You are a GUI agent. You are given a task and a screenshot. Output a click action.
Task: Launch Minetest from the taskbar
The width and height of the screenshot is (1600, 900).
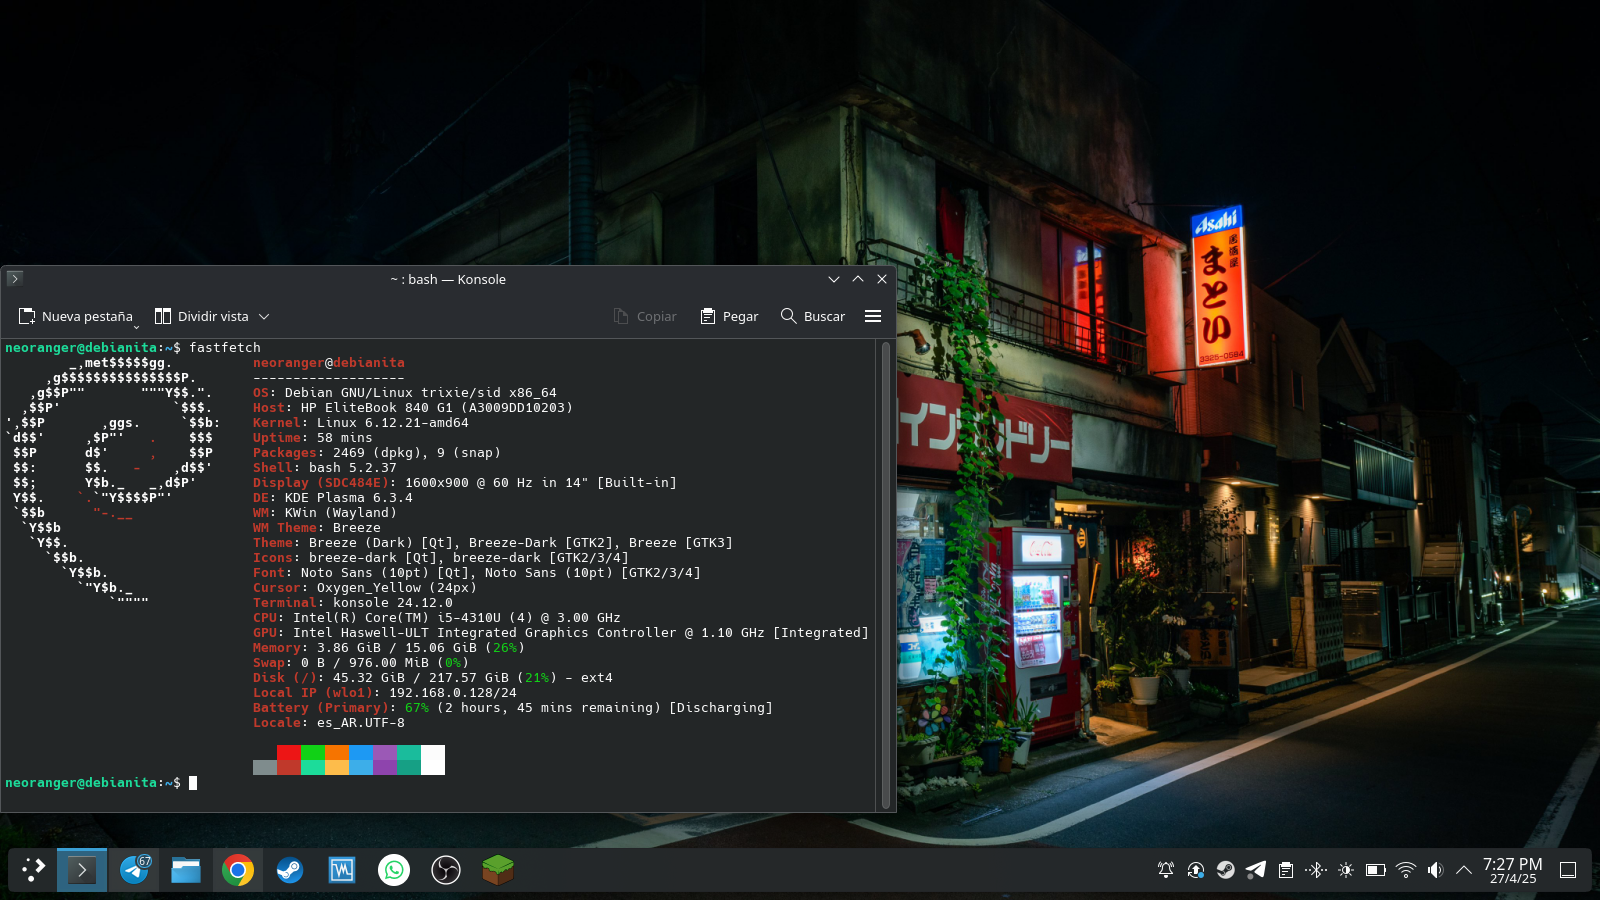click(497, 870)
